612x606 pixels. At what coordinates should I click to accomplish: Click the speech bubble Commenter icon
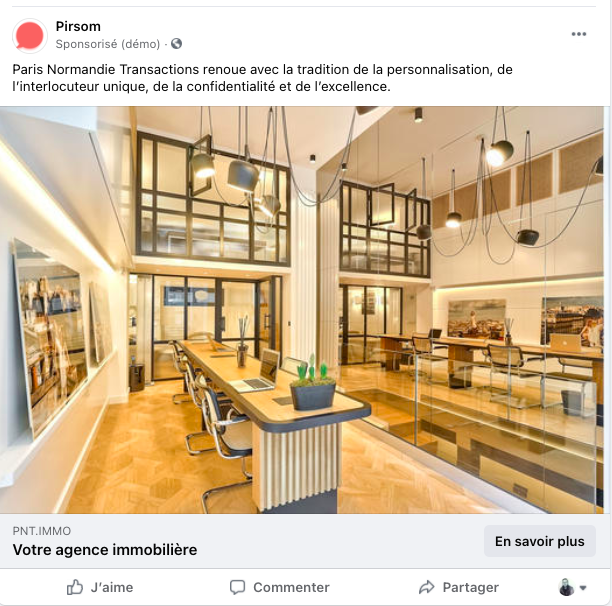(237, 587)
